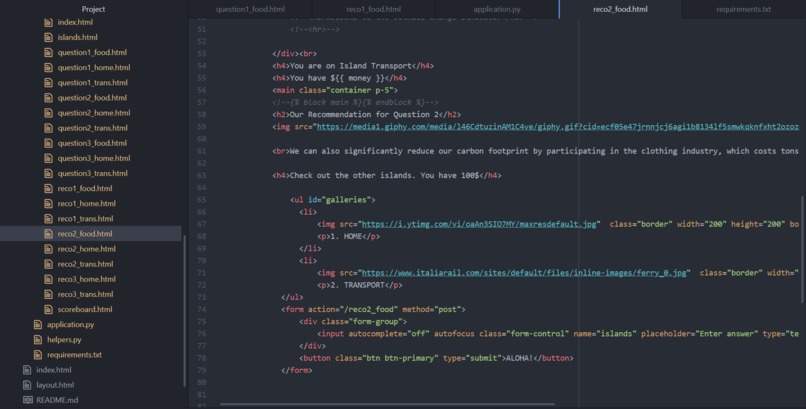Click the file icon beside question1_food.html
This screenshot has width=806, height=409.
pos(48,52)
